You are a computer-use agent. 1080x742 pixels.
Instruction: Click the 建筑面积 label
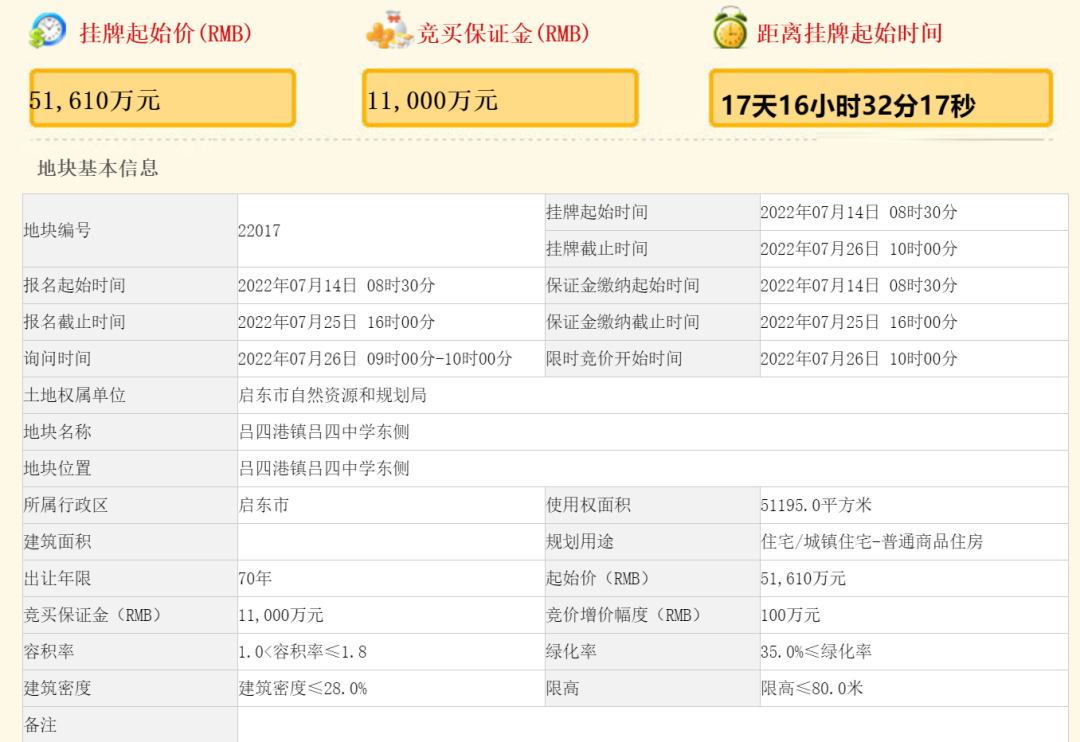coord(57,542)
